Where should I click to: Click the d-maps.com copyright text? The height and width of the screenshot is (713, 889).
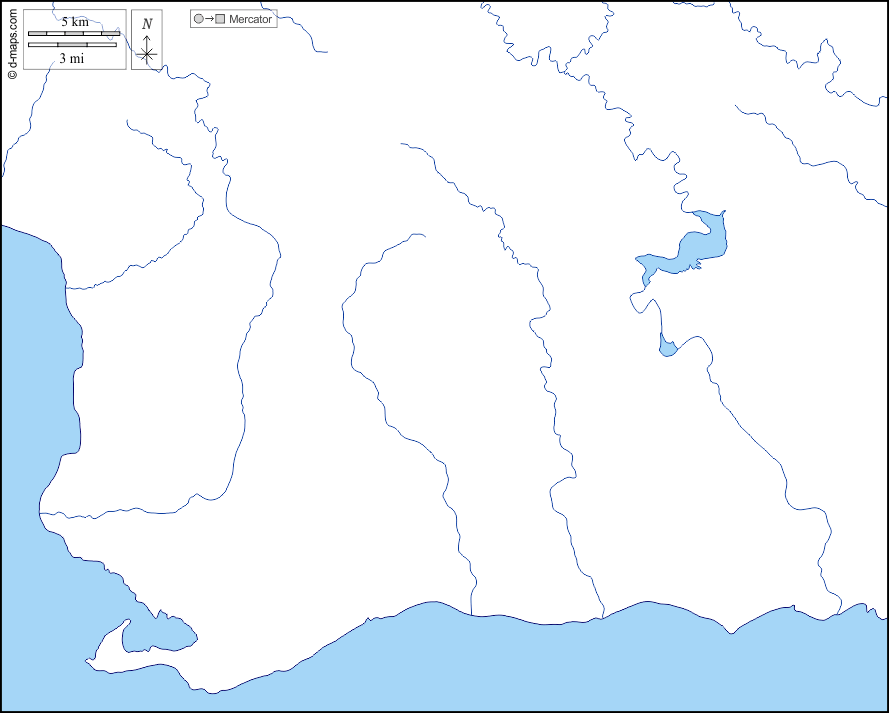[12, 41]
